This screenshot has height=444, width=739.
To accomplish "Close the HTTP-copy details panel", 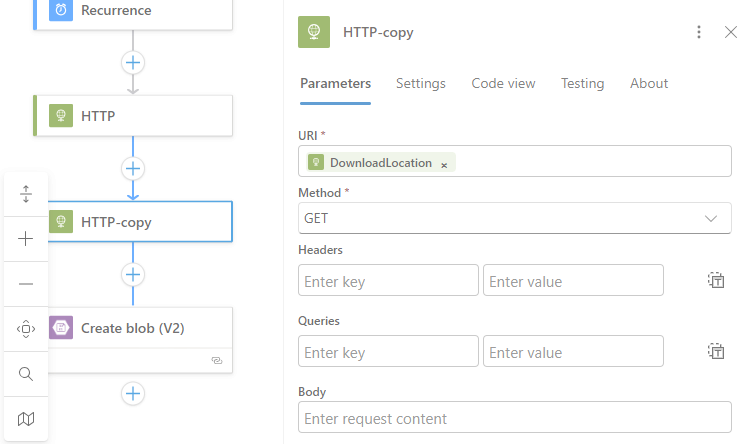I will (x=731, y=32).
